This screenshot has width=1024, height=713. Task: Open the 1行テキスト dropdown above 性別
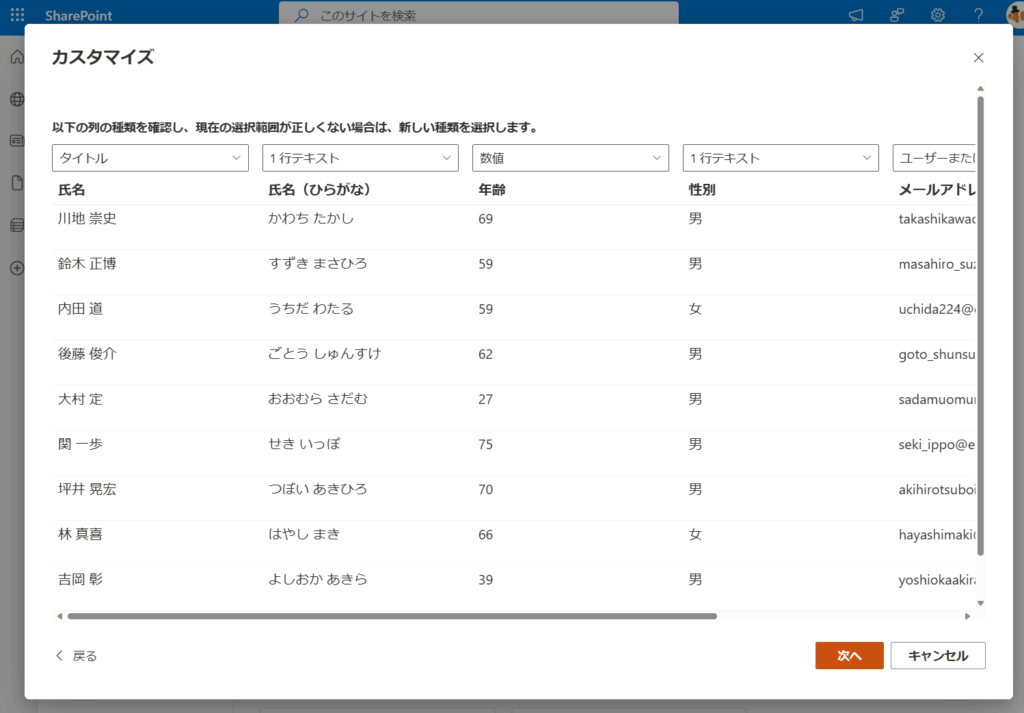pos(781,158)
